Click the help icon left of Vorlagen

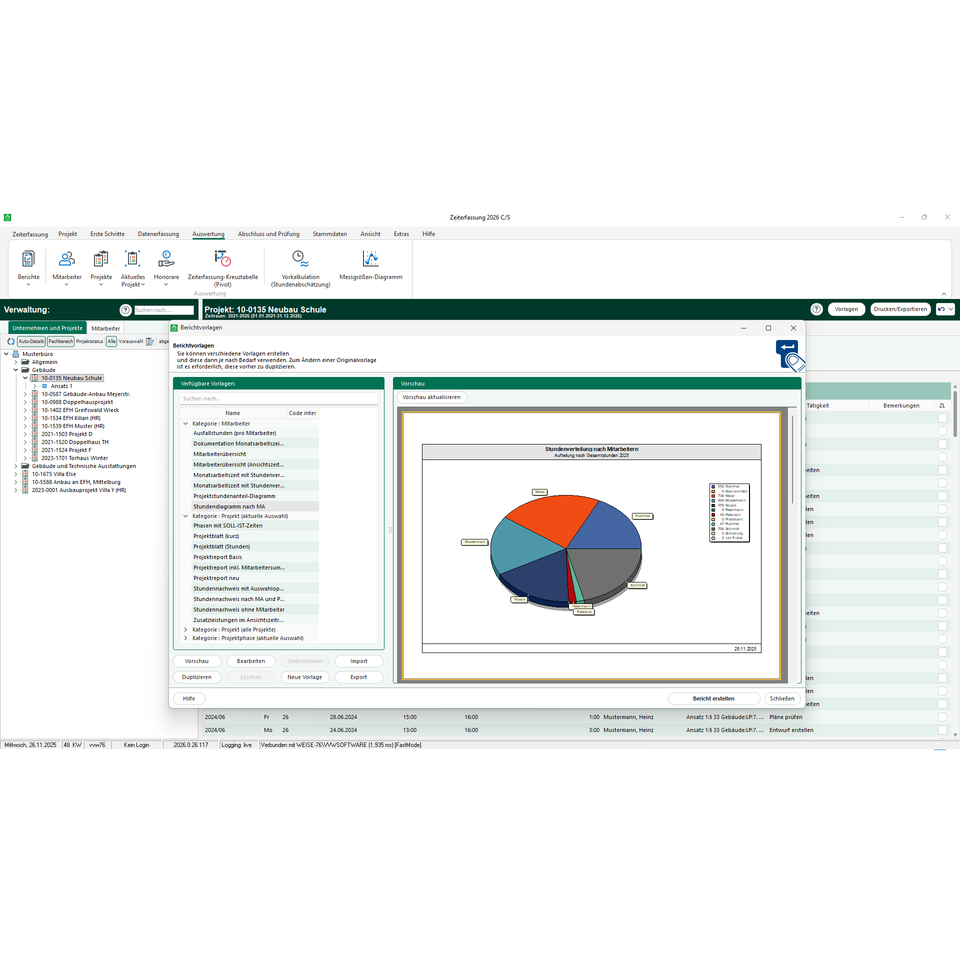pyautogui.click(x=816, y=309)
